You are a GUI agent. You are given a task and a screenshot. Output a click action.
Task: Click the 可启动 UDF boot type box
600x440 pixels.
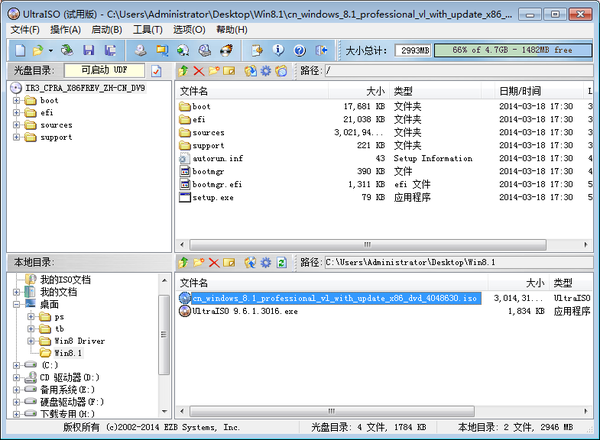point(104,70)
